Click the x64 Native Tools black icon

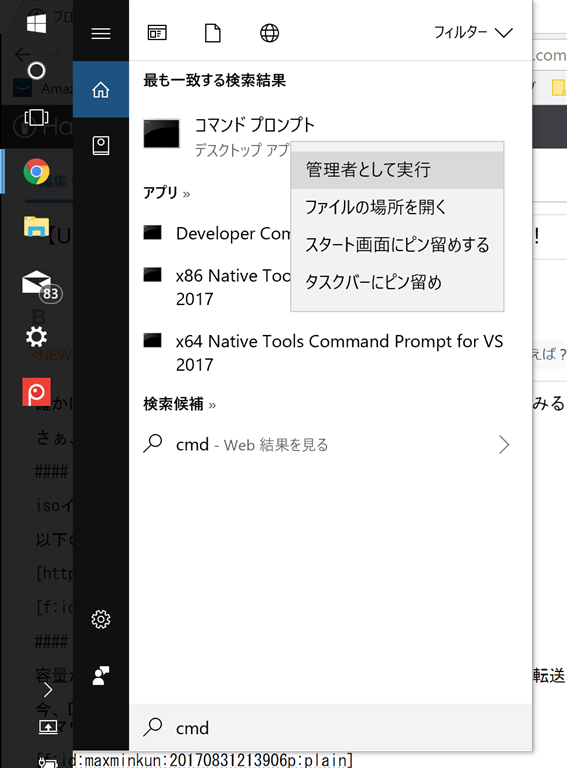[152, 340]
